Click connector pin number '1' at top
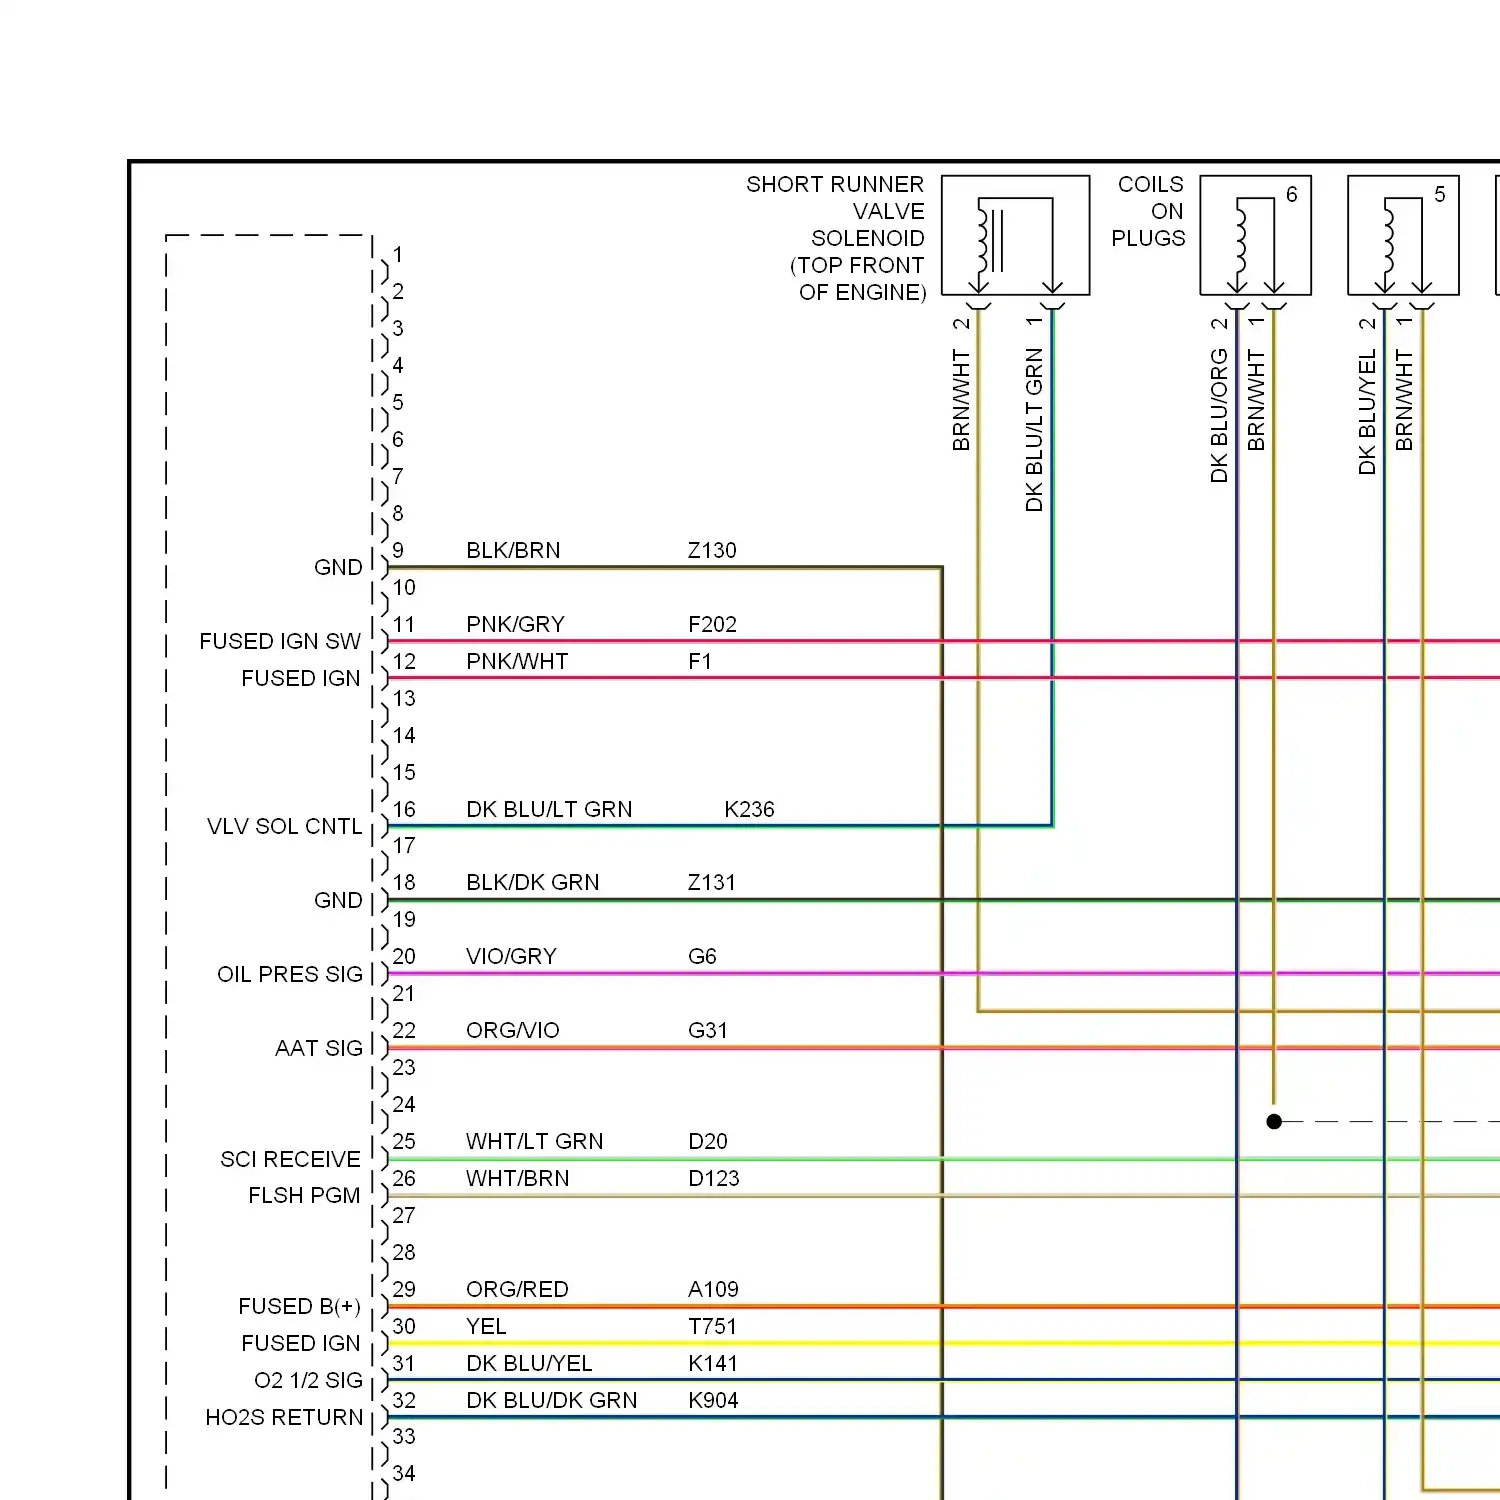The image size is (1500, 1500). 398,255
